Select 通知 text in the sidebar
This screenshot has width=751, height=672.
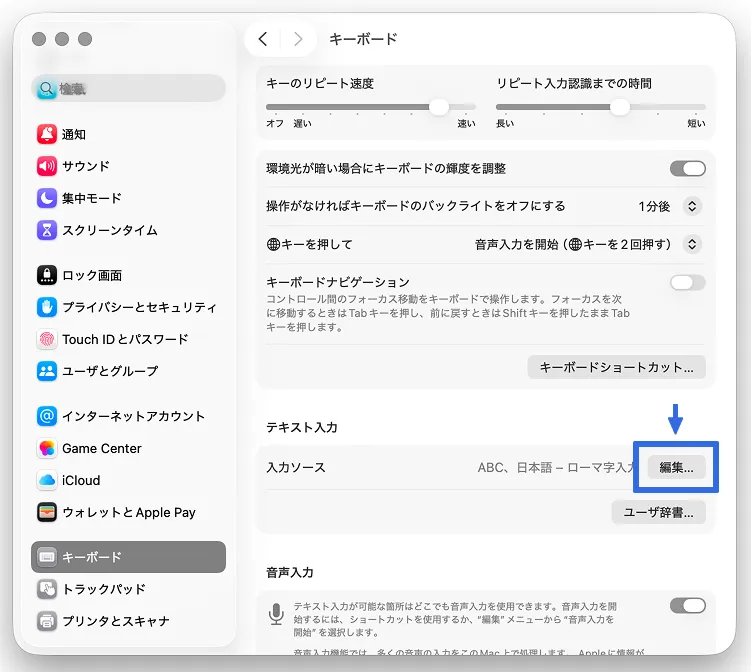pyautogui.click(x=74, y=135)
